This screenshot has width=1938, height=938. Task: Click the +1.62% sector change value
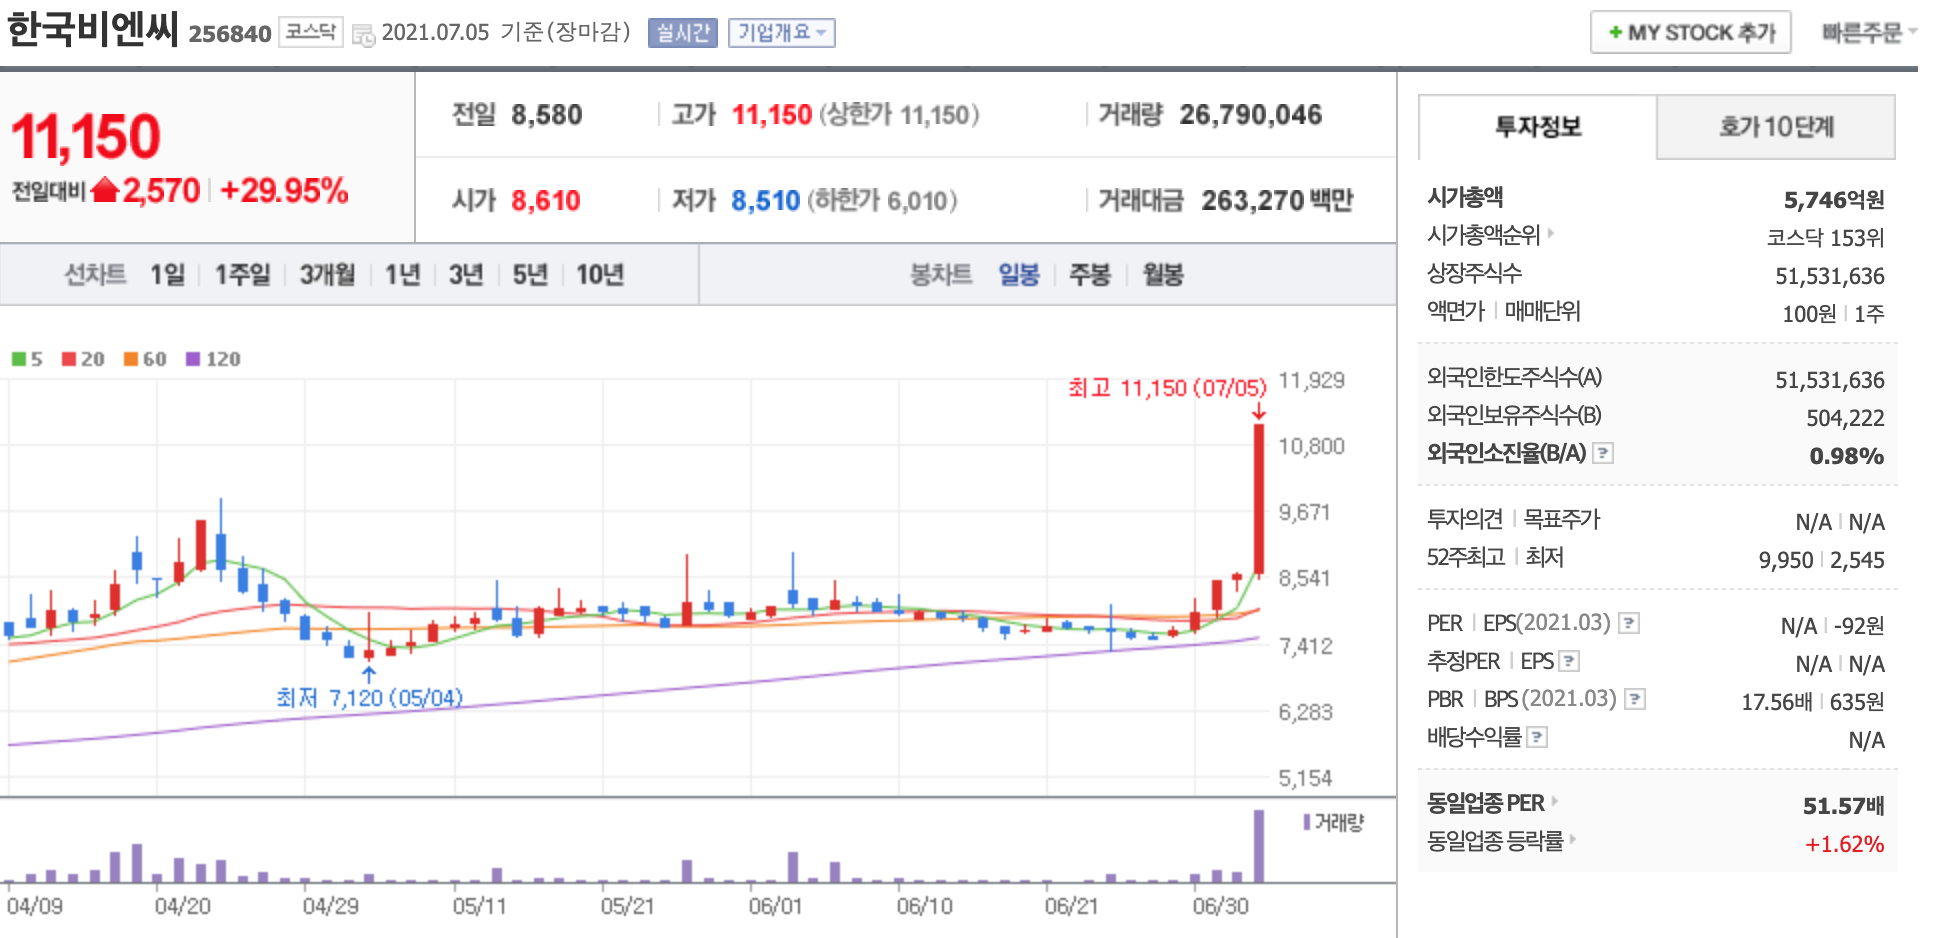[1845, 844]
